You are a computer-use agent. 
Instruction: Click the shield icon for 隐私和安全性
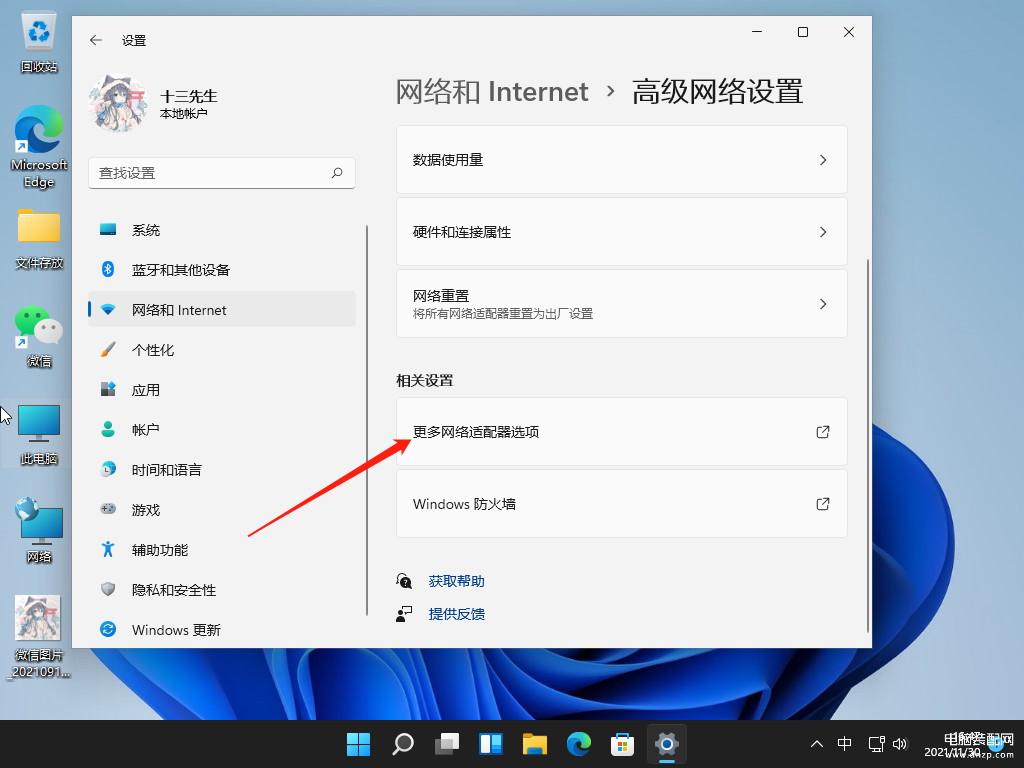[108, 589]
